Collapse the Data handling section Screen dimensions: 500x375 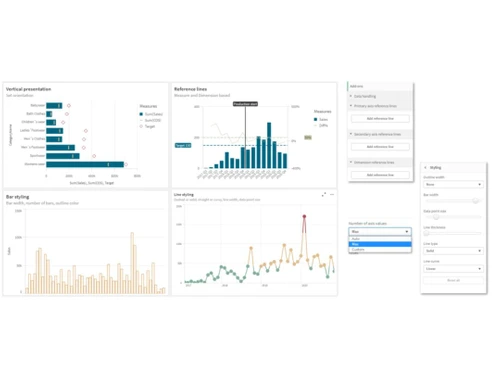pyautogui.click(x=351, y=96)
